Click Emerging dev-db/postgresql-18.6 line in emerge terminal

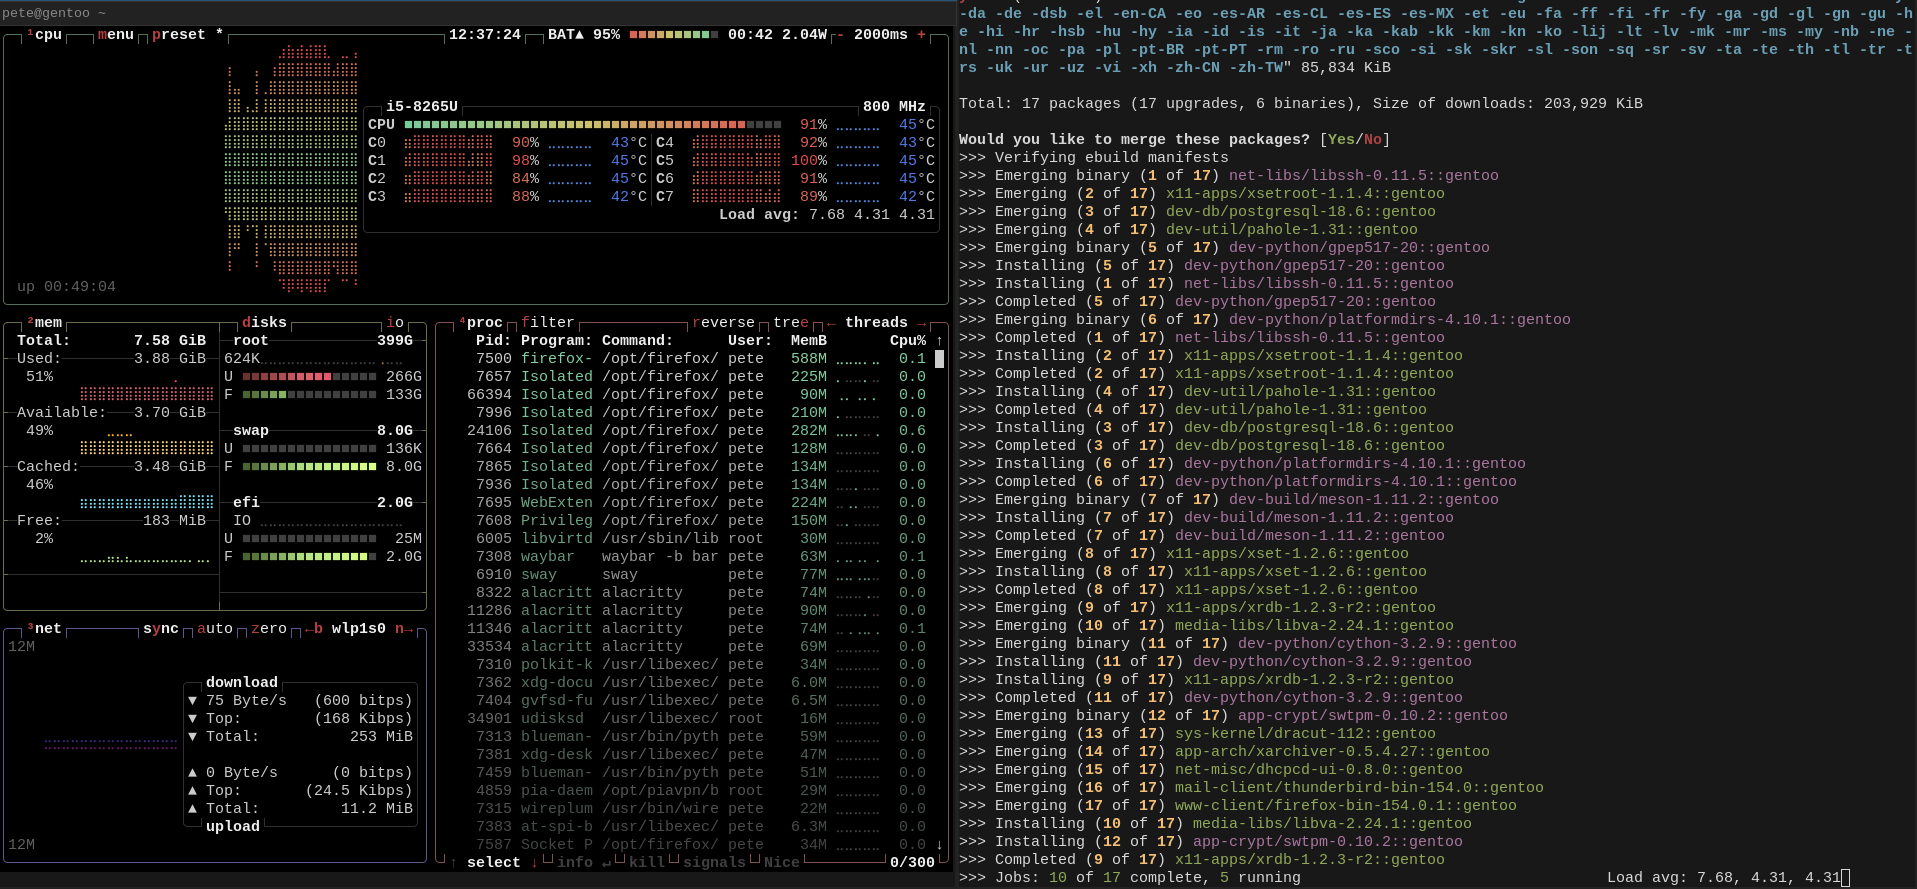[x=1197, y=212]
